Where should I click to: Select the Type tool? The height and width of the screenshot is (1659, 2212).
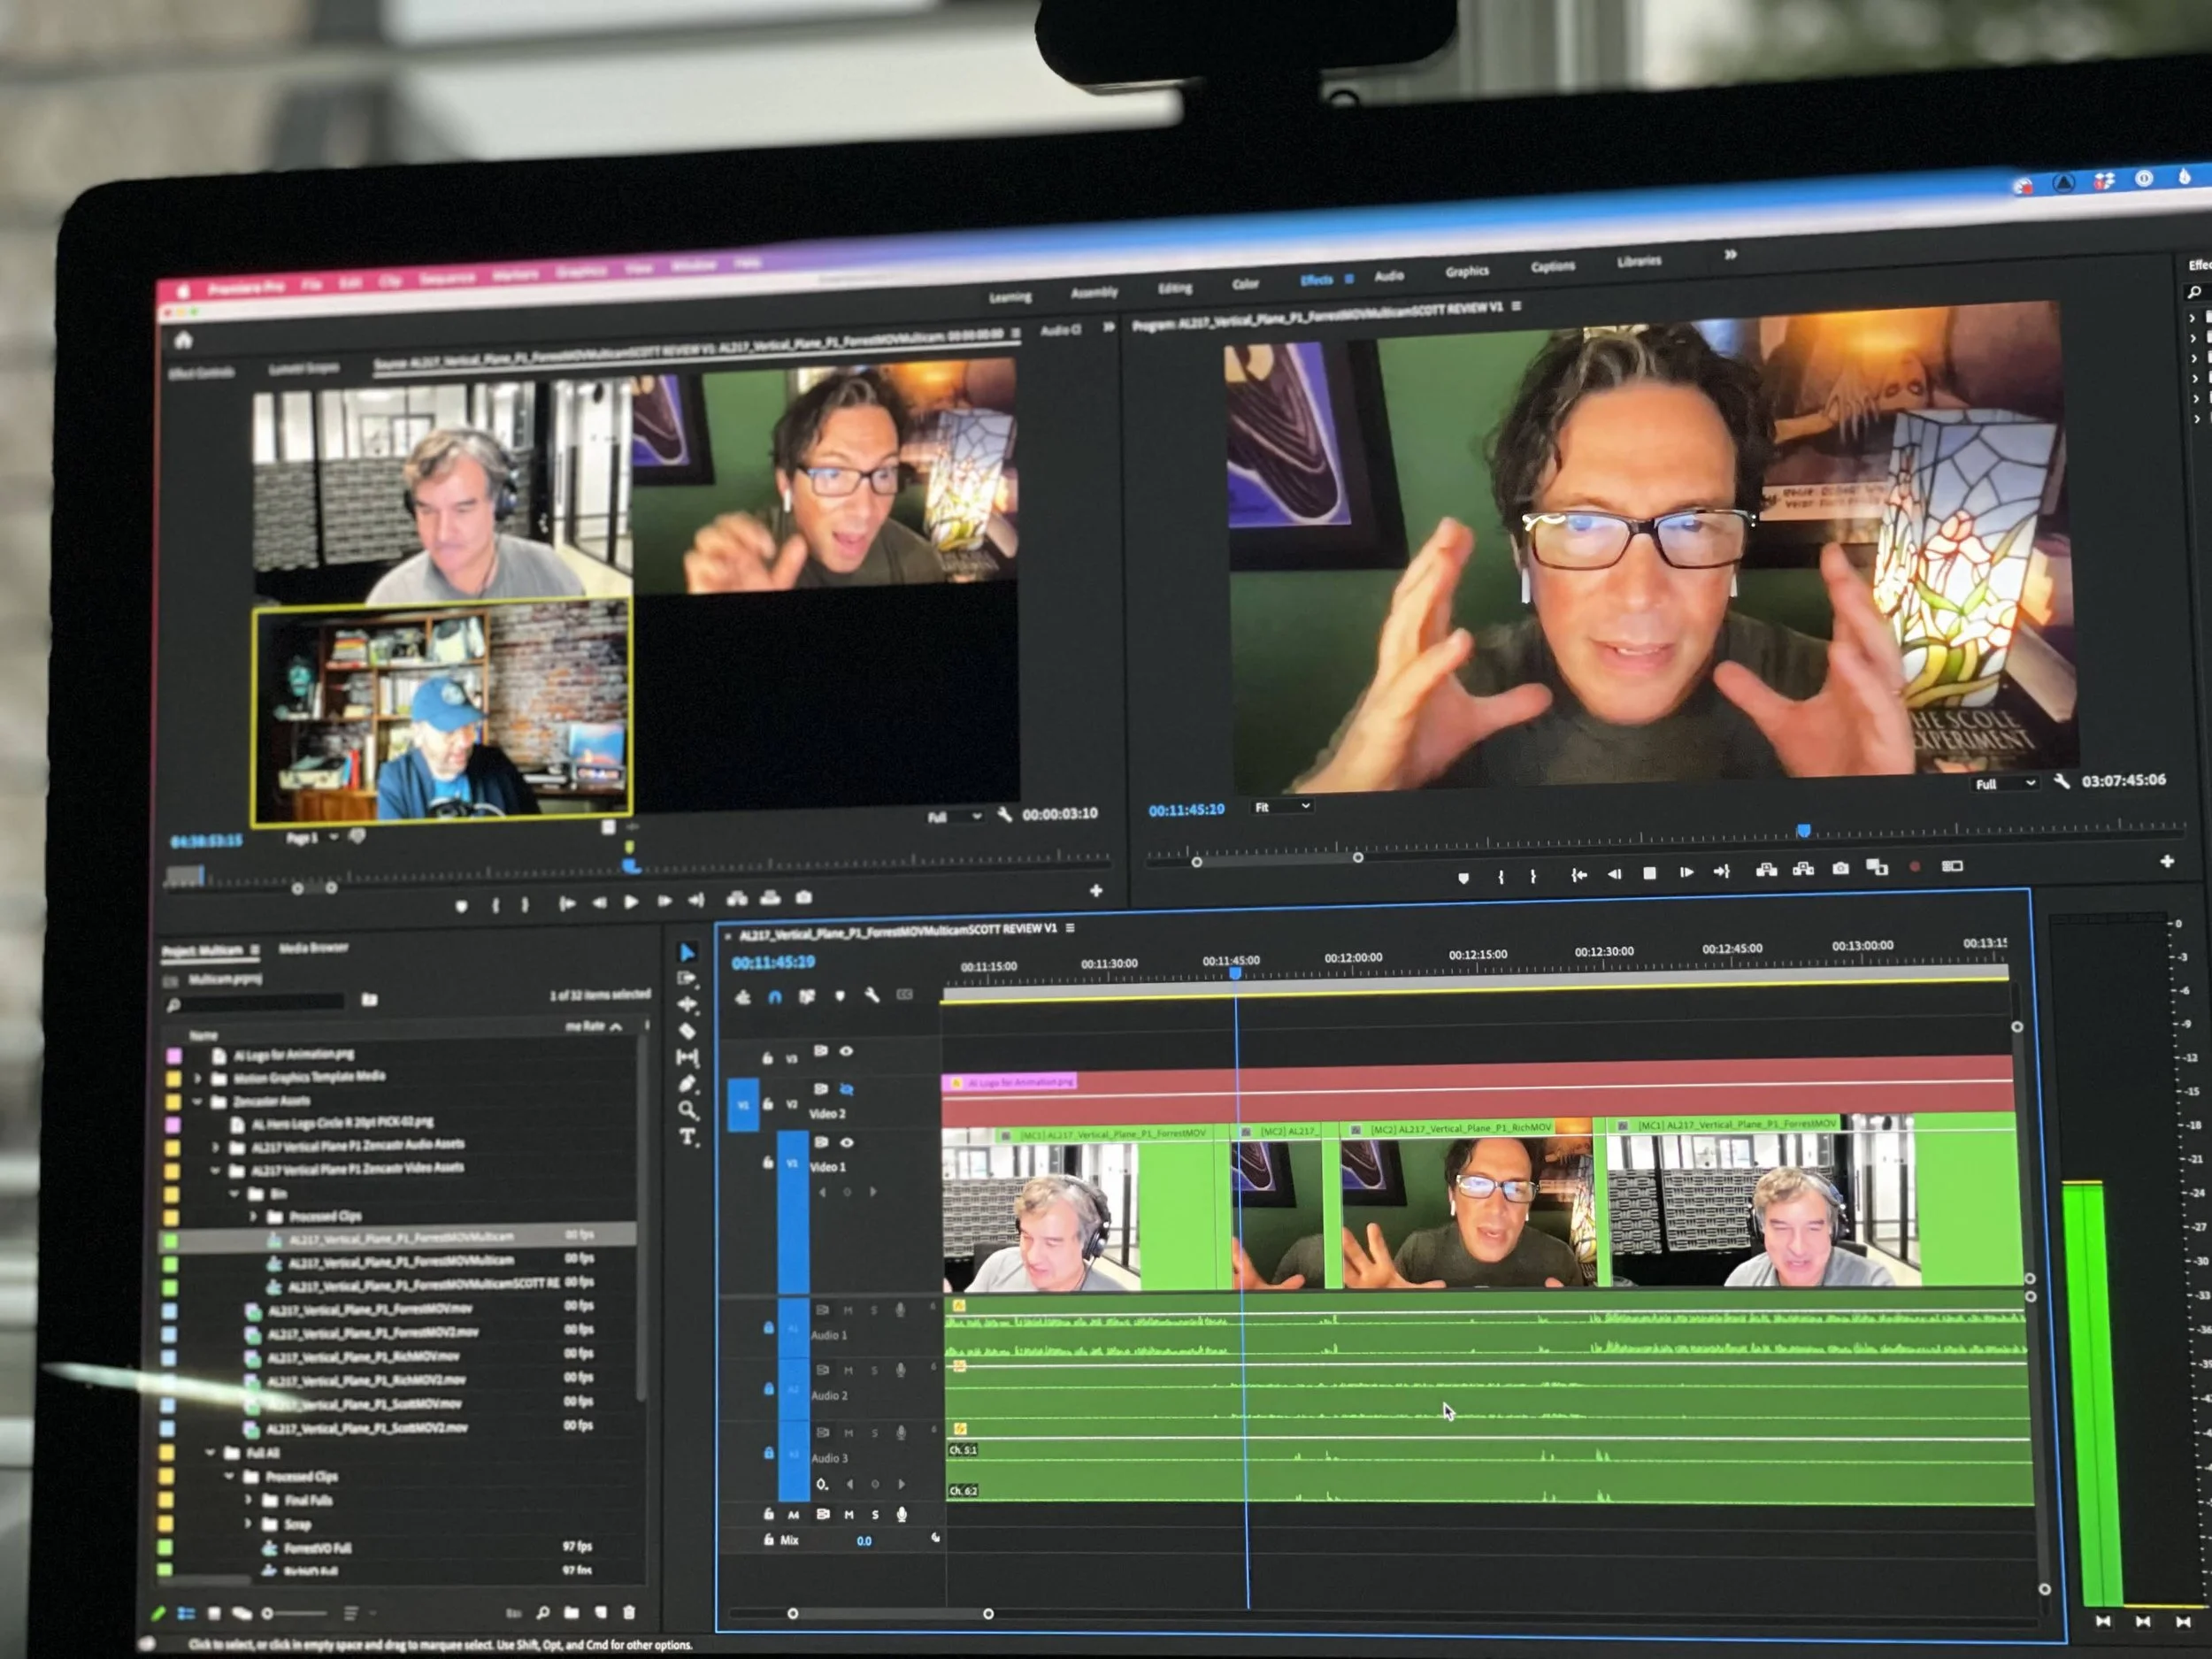pos(688,1137)
